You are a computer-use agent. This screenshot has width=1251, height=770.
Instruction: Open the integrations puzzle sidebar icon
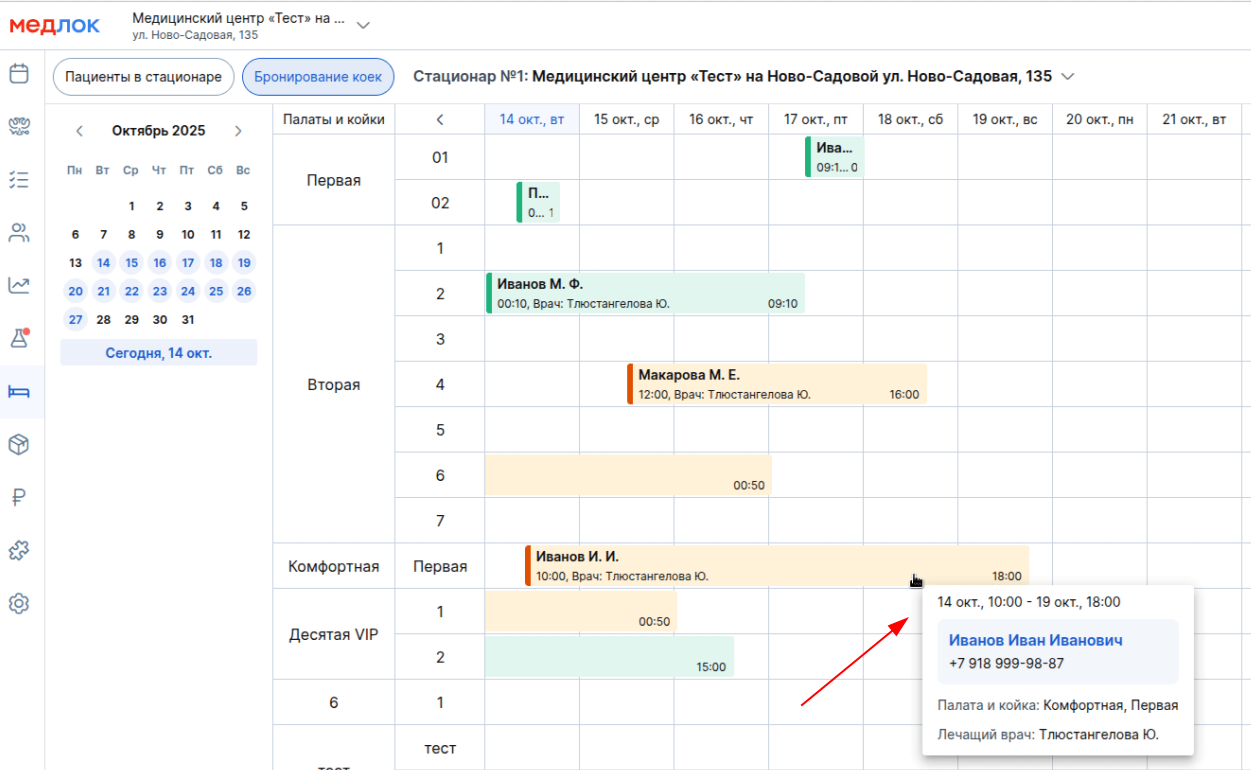pos(19,550)
